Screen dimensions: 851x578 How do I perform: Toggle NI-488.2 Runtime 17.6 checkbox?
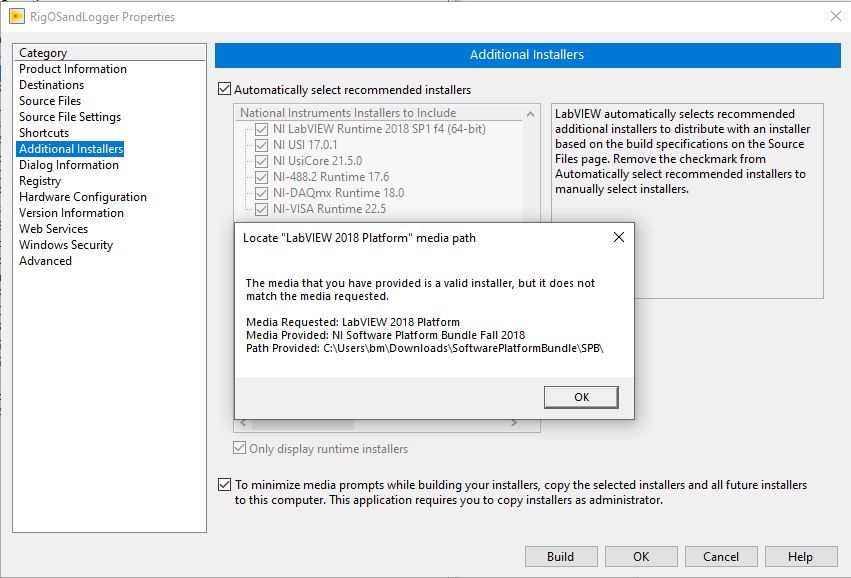pyautogui.click(x=261, y=177)
